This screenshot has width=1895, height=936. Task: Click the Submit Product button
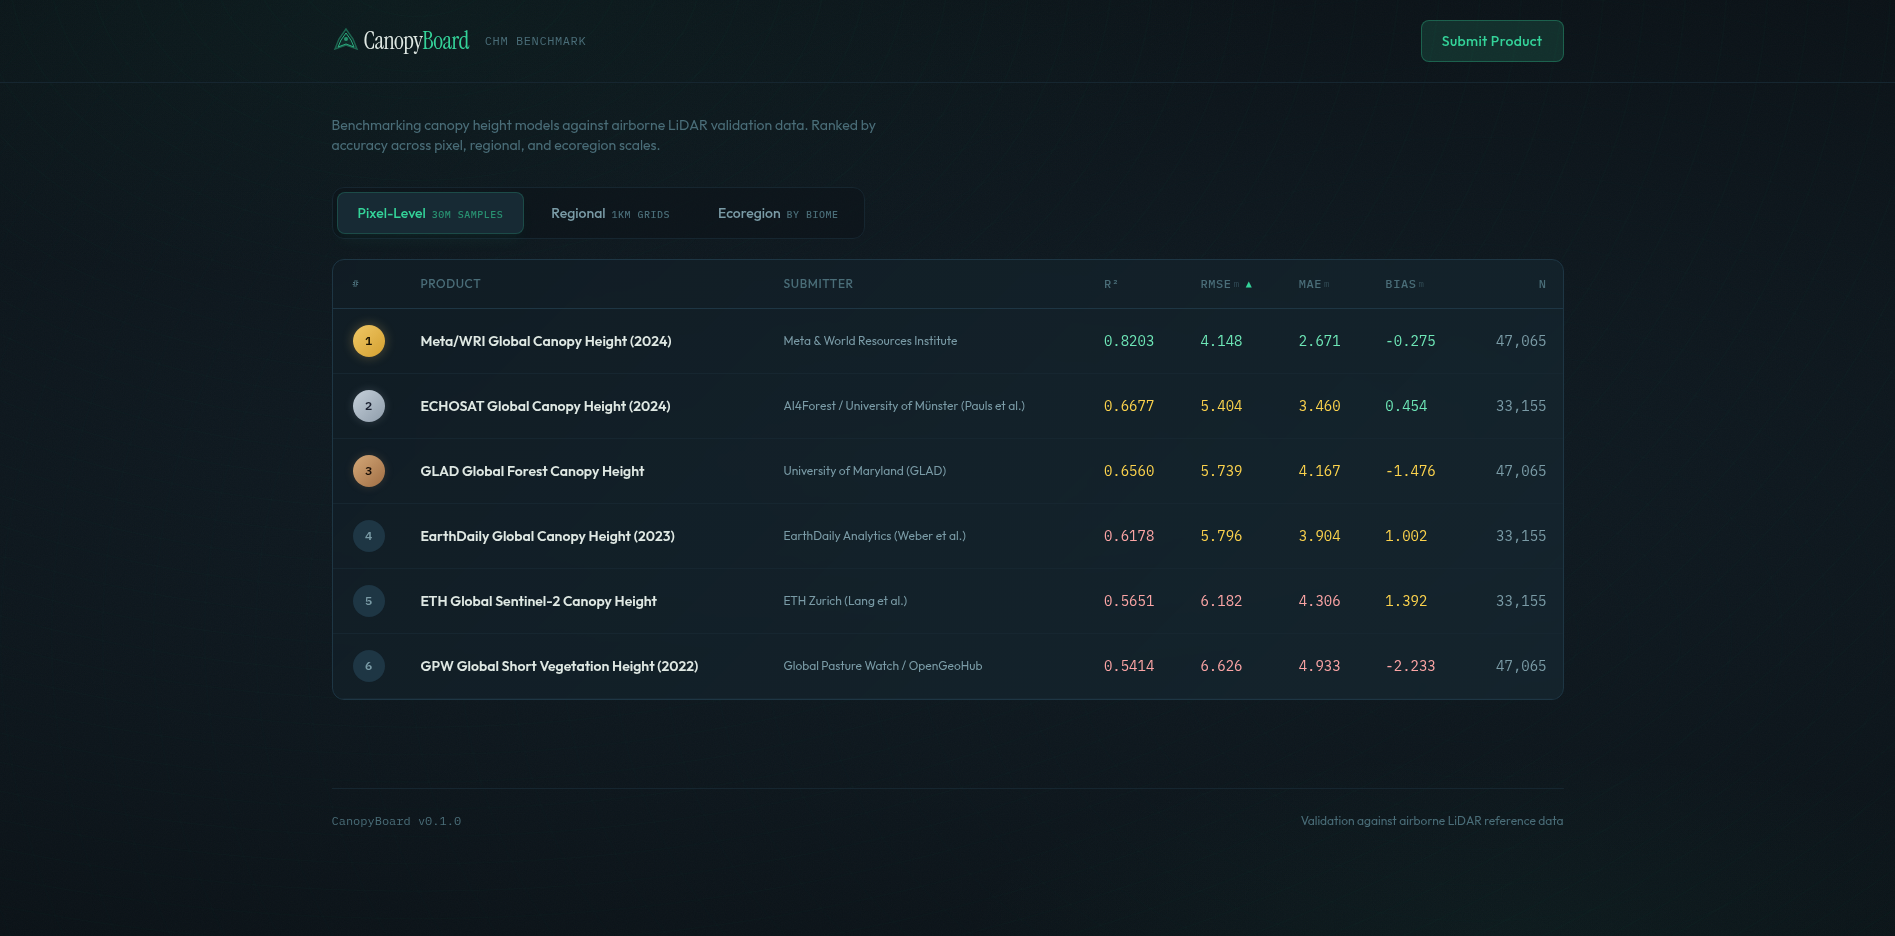coord(1492,41)
